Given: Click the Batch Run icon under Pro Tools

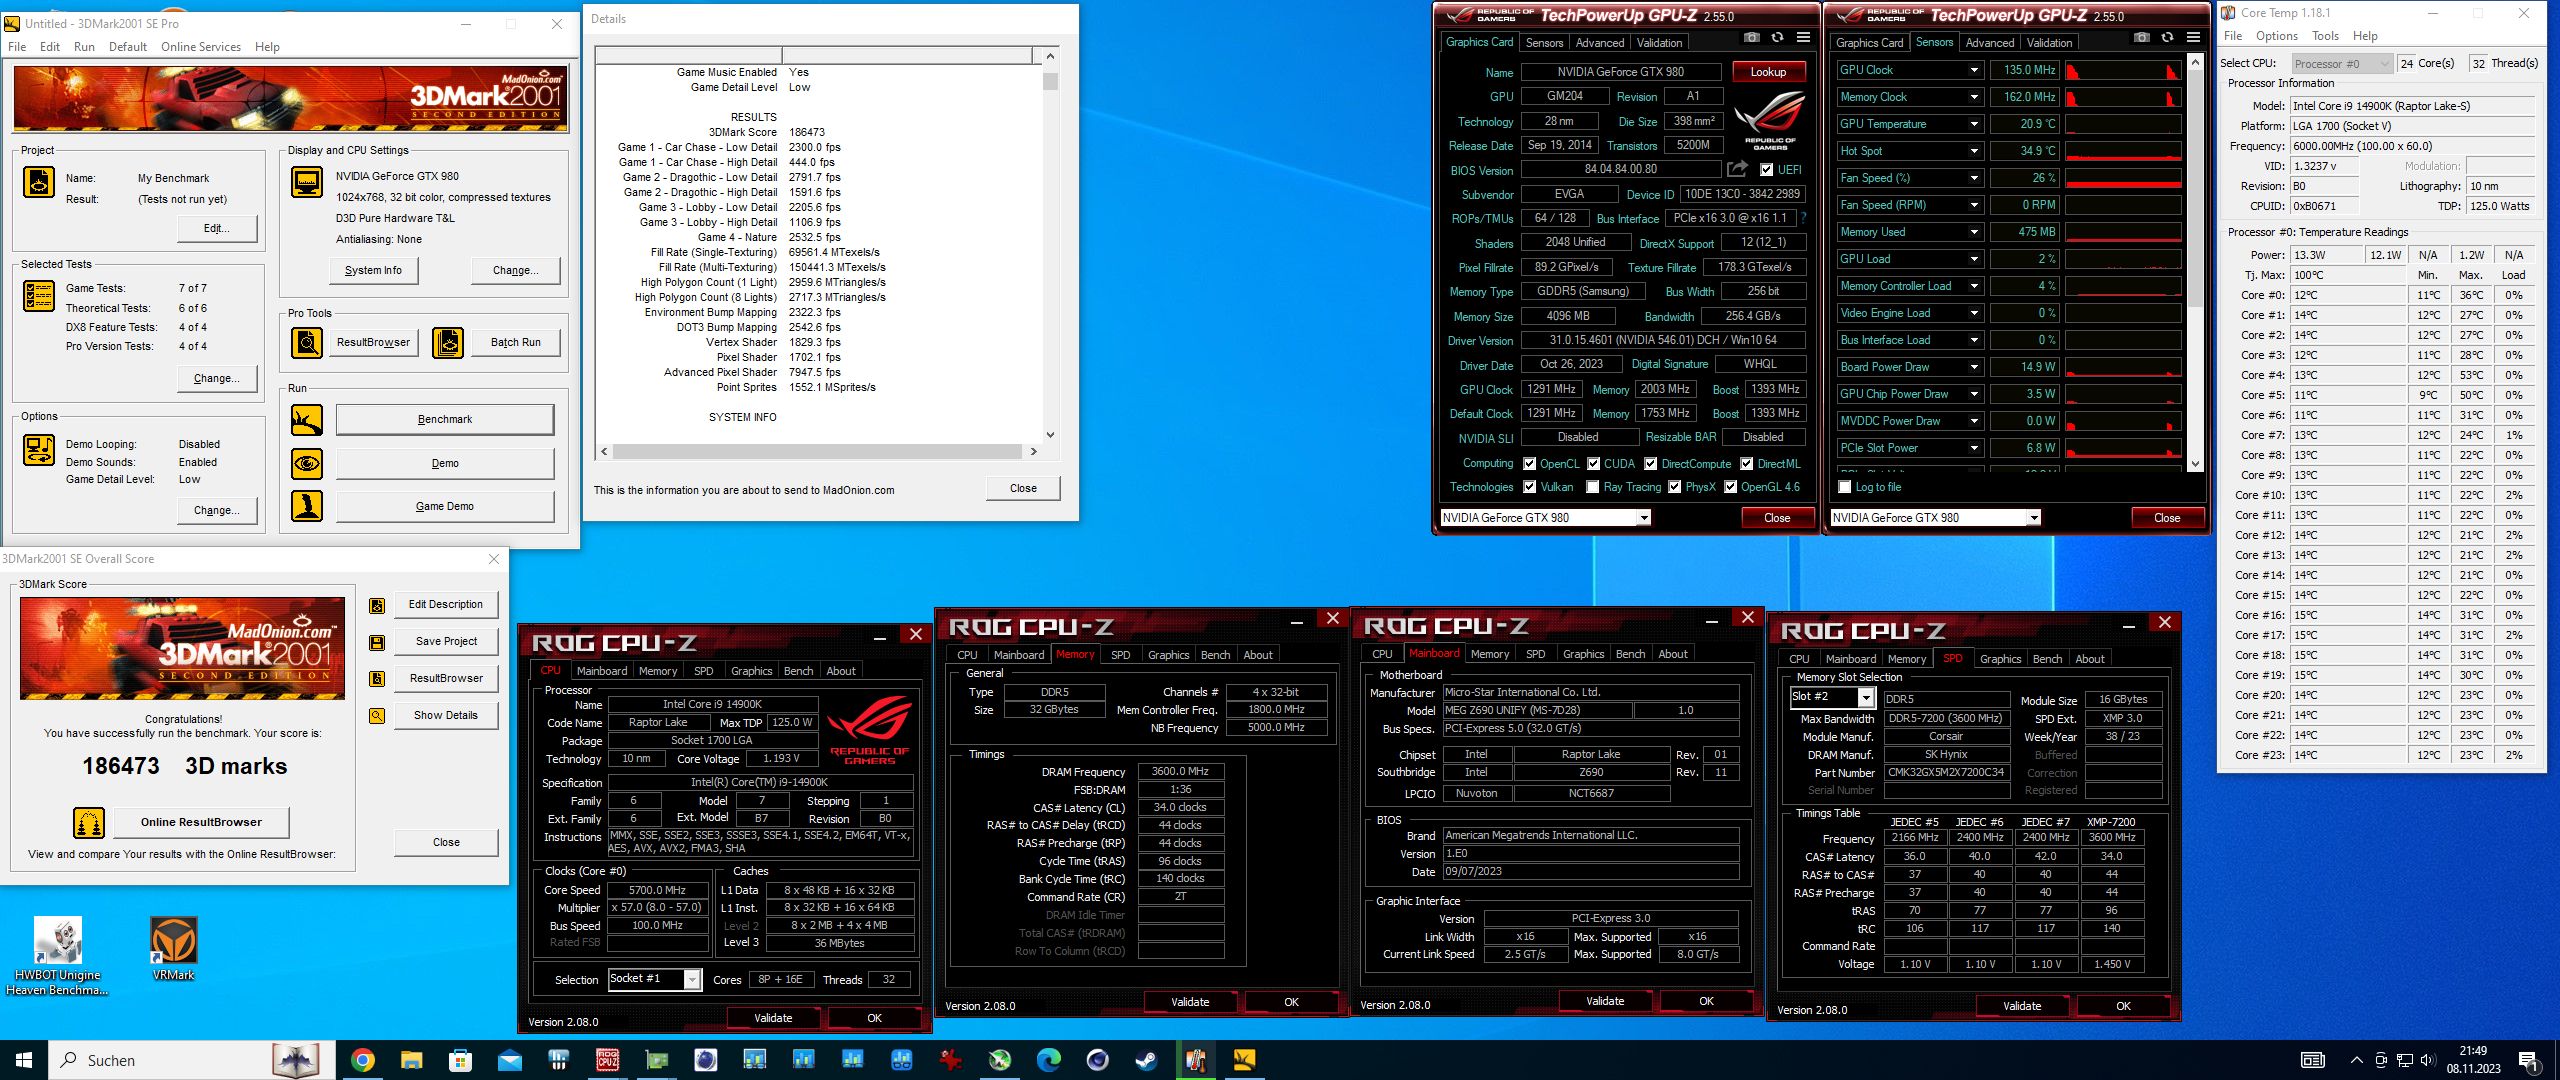Looking at the screenshot, I should (x=448, y=342).
